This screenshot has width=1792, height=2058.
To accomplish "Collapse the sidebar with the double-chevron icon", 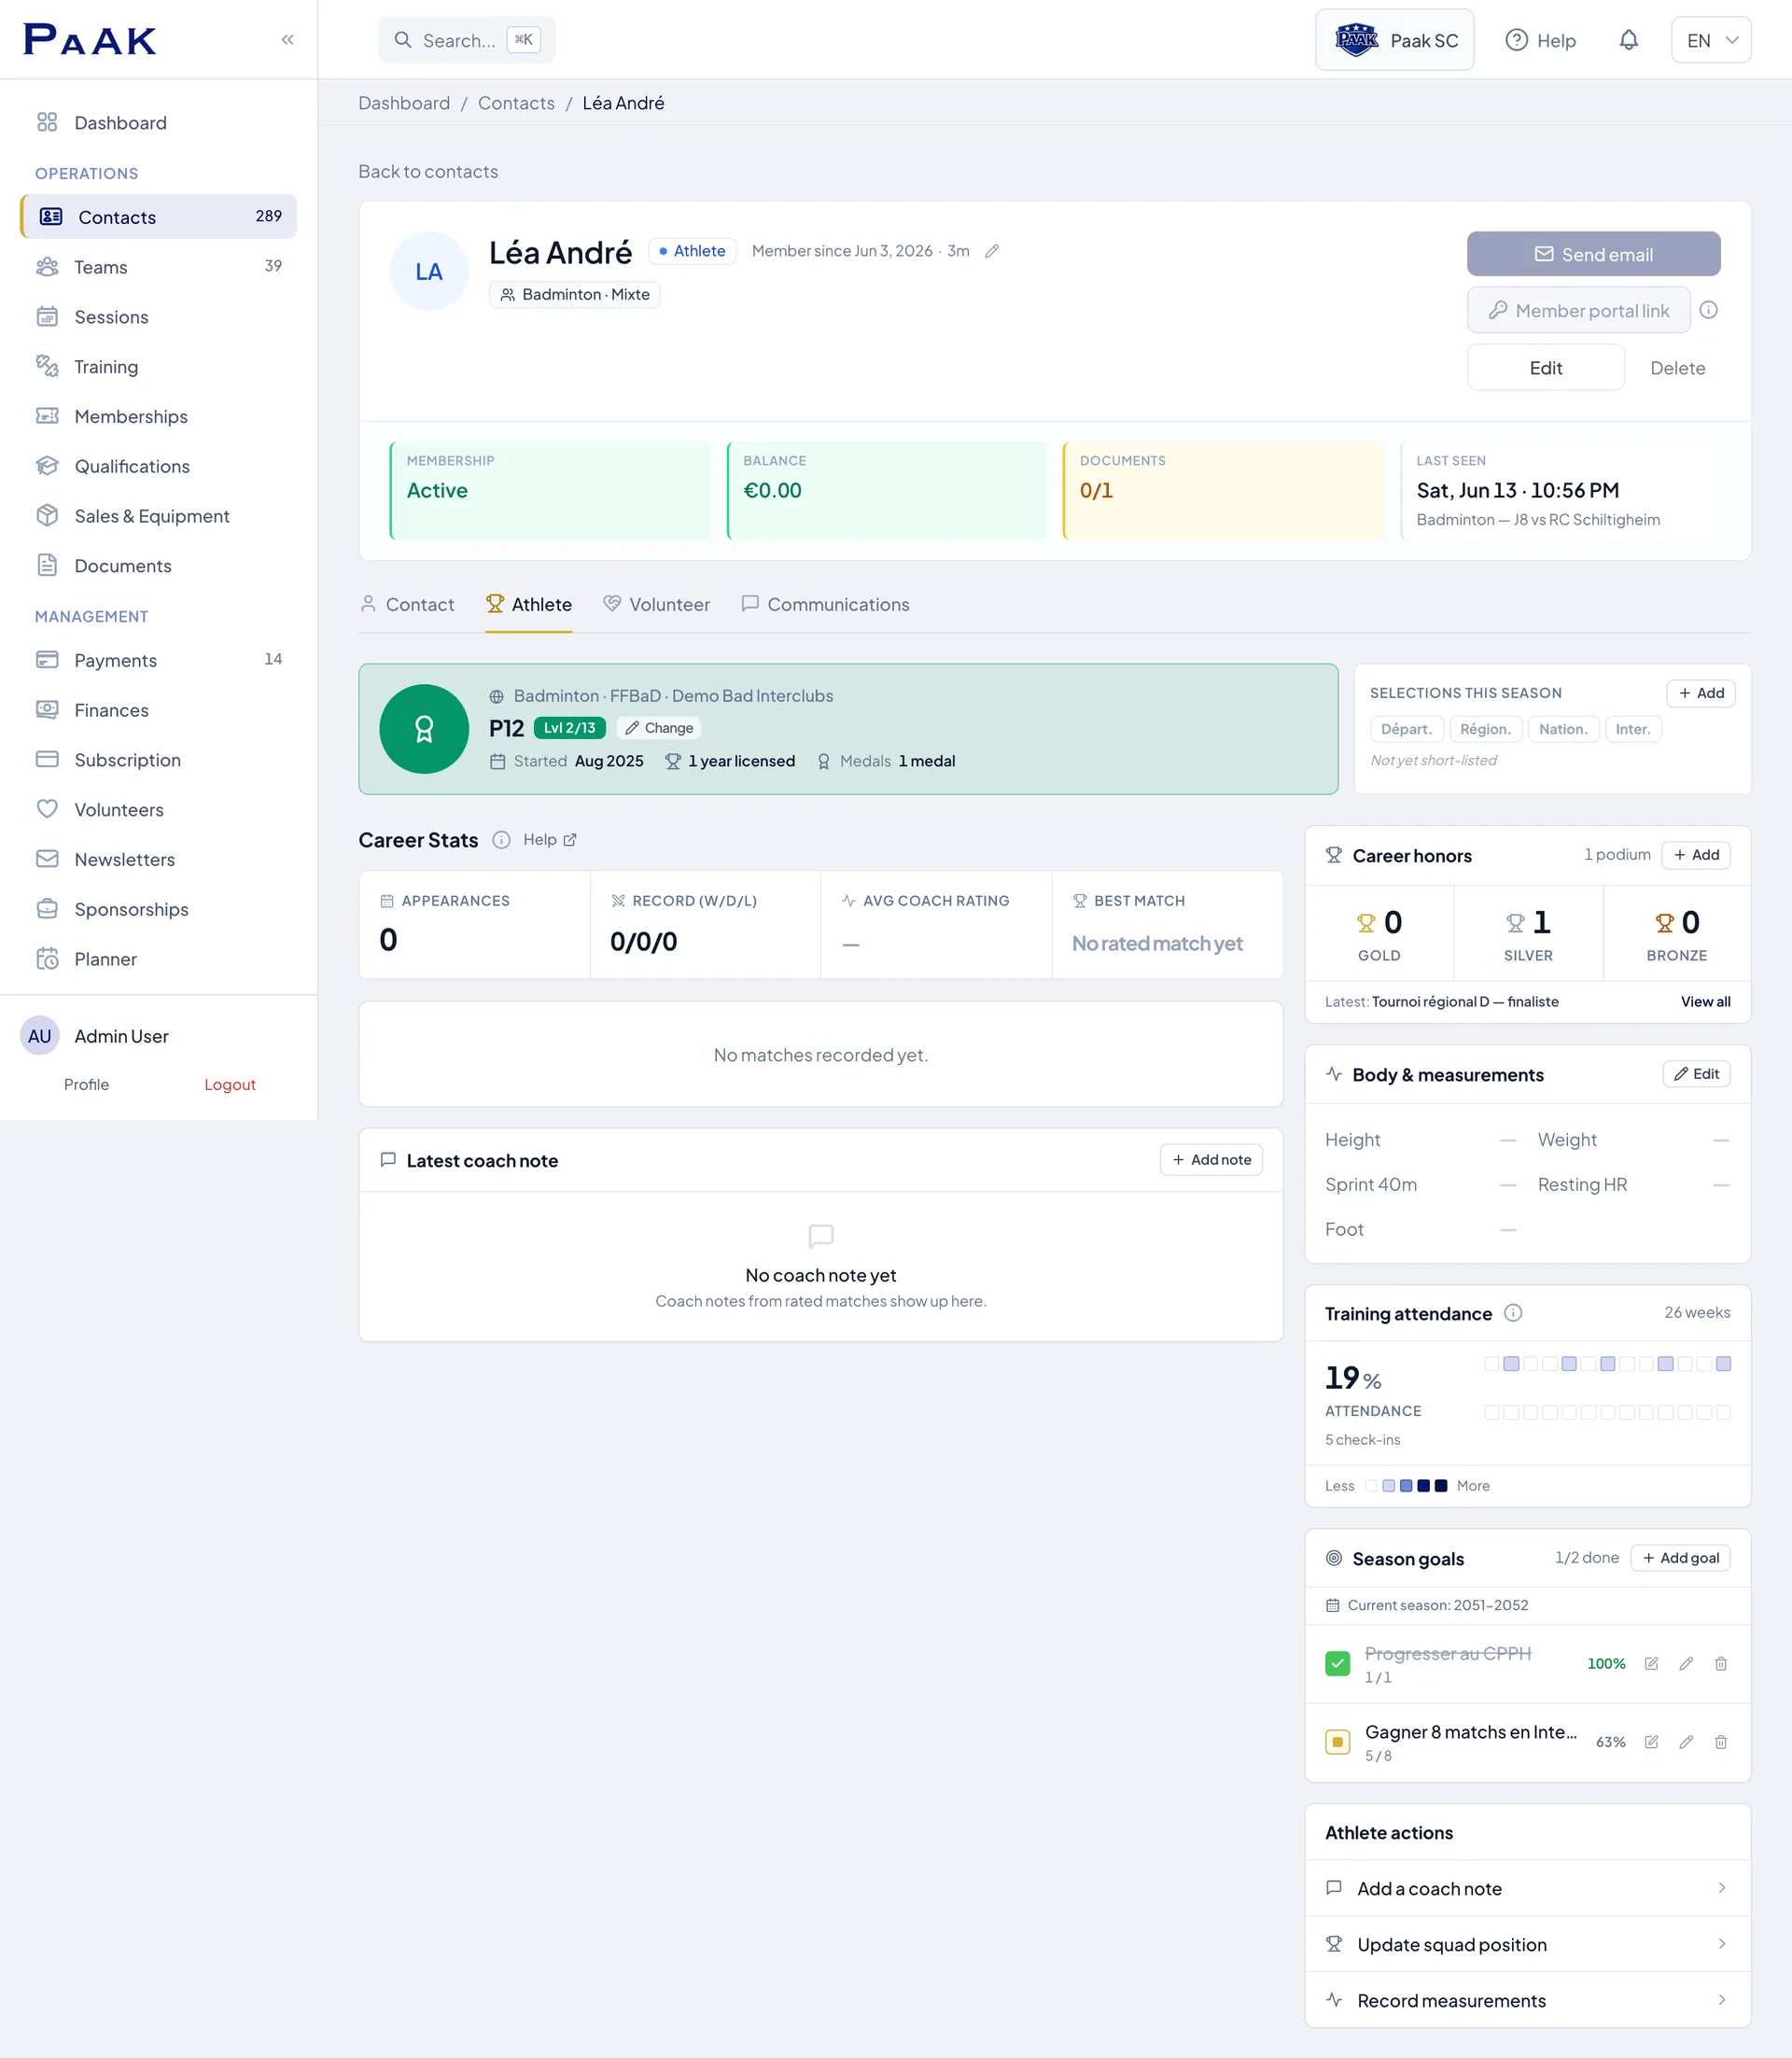I will 288,40.
